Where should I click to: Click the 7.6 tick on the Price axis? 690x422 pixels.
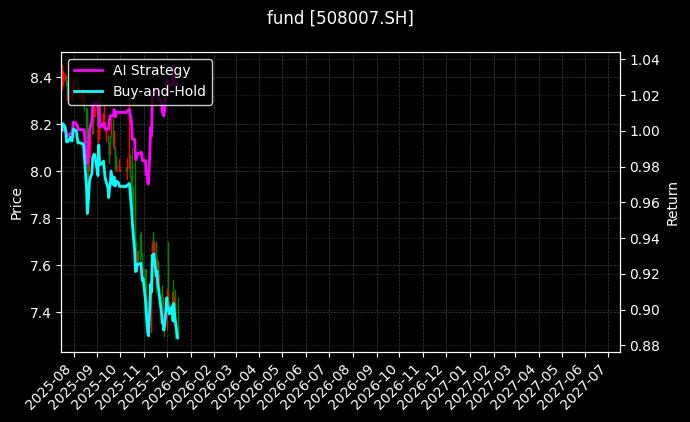click(x=41, y=266)
